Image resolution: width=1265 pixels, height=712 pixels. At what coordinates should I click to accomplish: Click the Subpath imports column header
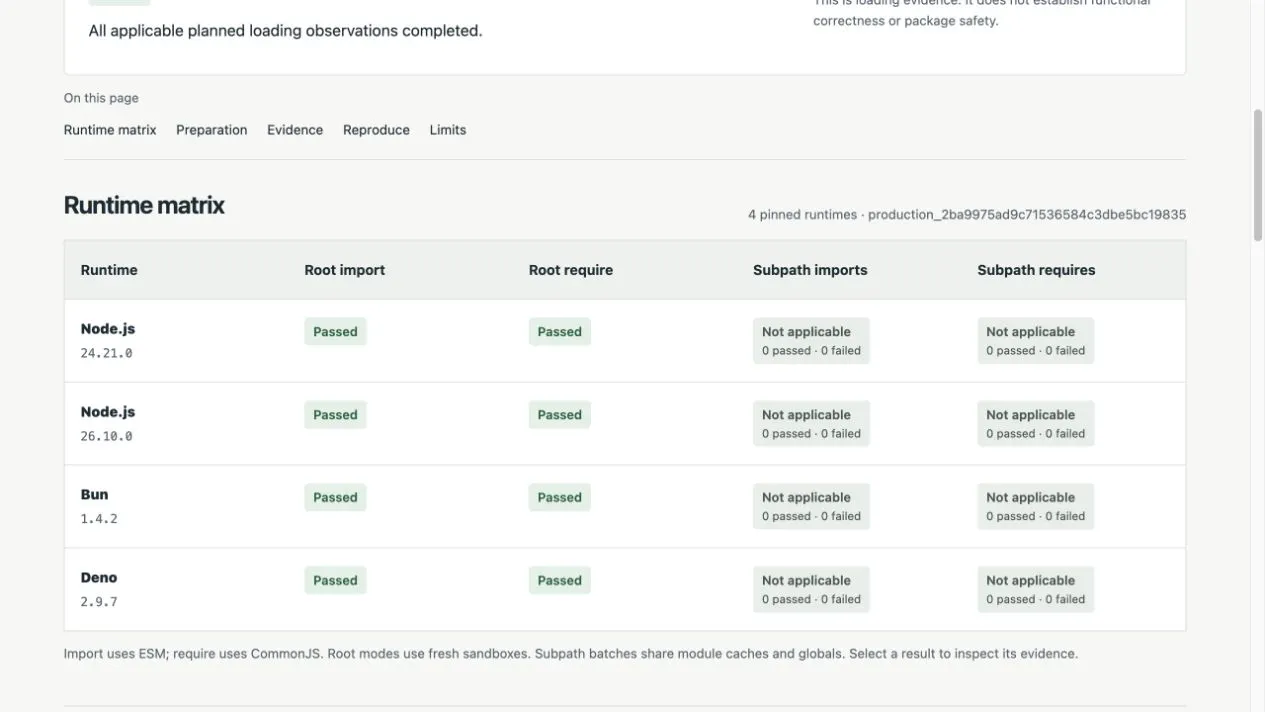[810, 270]
